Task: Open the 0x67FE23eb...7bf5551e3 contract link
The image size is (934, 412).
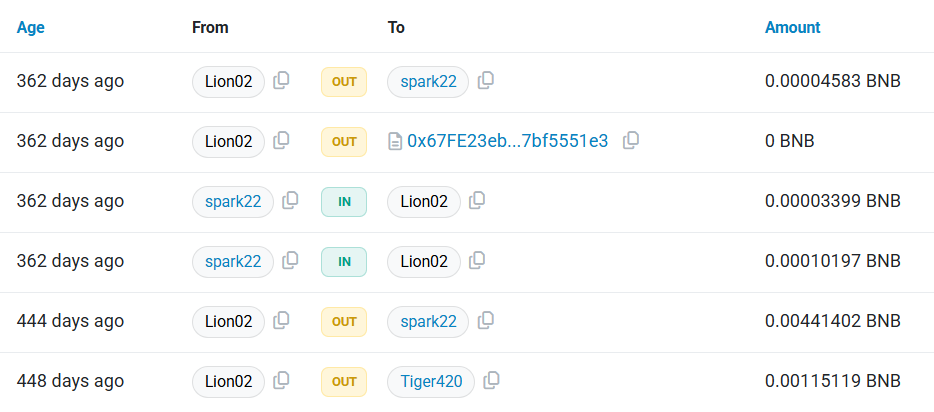Action: pyautogui.click(x=508, y=141)
